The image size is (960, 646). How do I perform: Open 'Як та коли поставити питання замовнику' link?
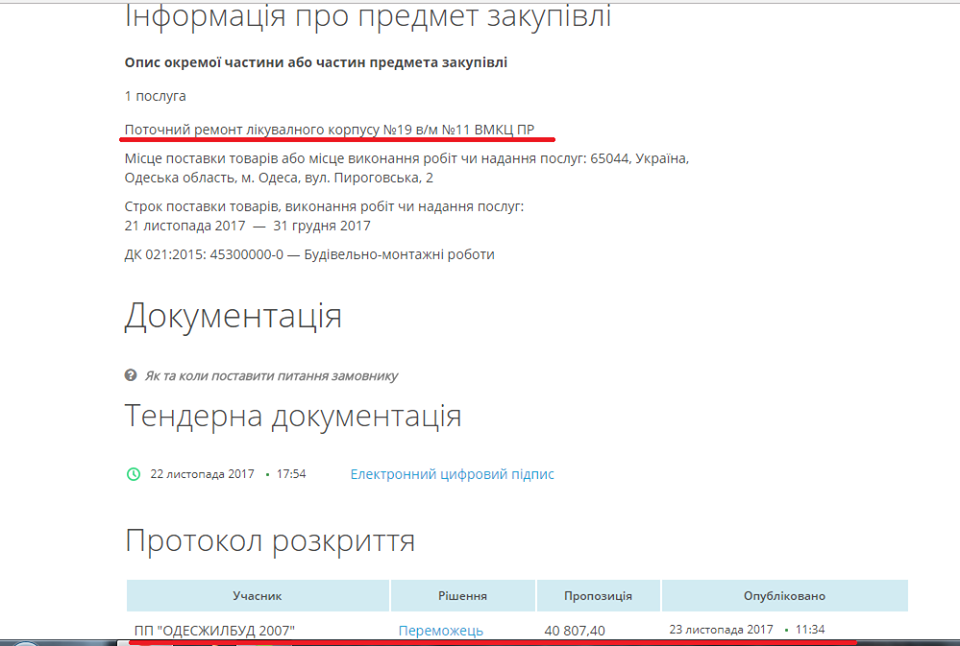(x=271, y=376)
